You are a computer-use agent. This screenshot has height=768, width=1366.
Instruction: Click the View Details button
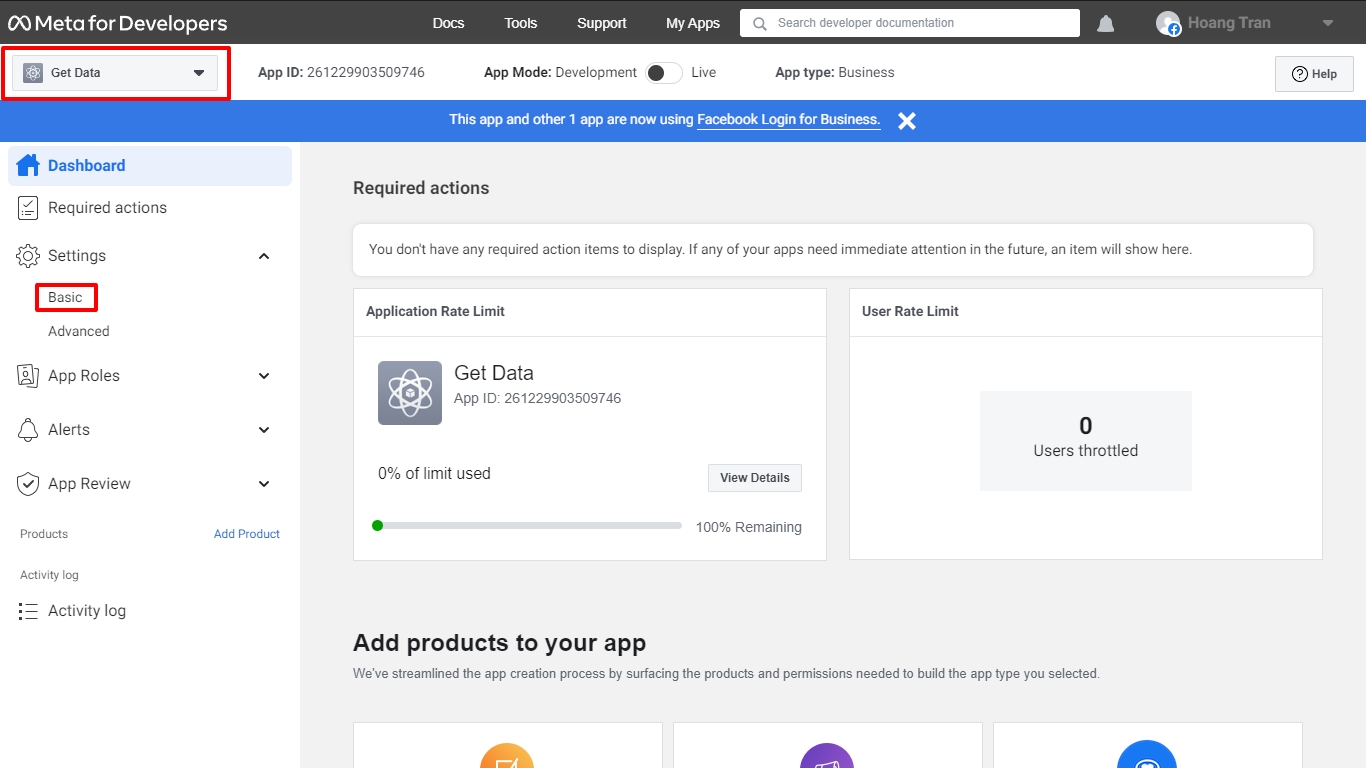pyautogui.click(x=754, y=478)
